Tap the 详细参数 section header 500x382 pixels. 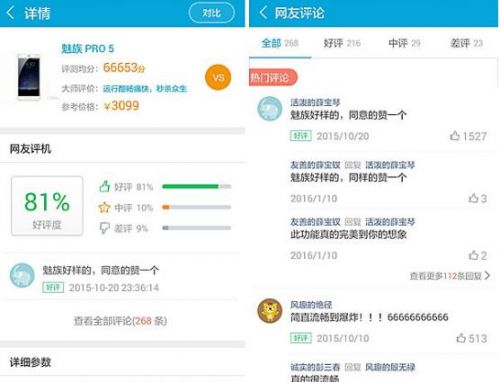coord(30,362)
